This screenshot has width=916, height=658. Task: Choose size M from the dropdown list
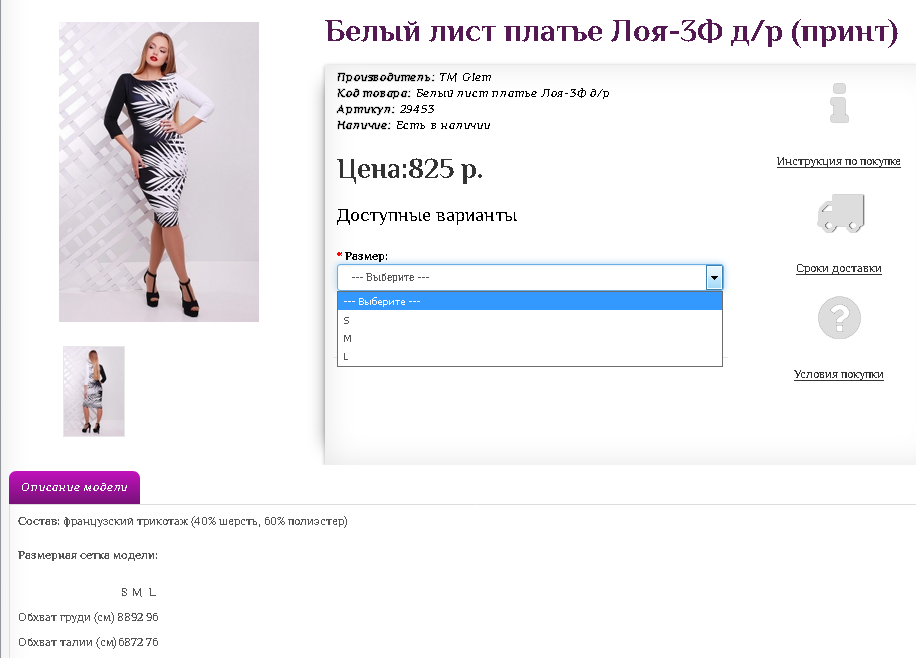pos(530,338)
